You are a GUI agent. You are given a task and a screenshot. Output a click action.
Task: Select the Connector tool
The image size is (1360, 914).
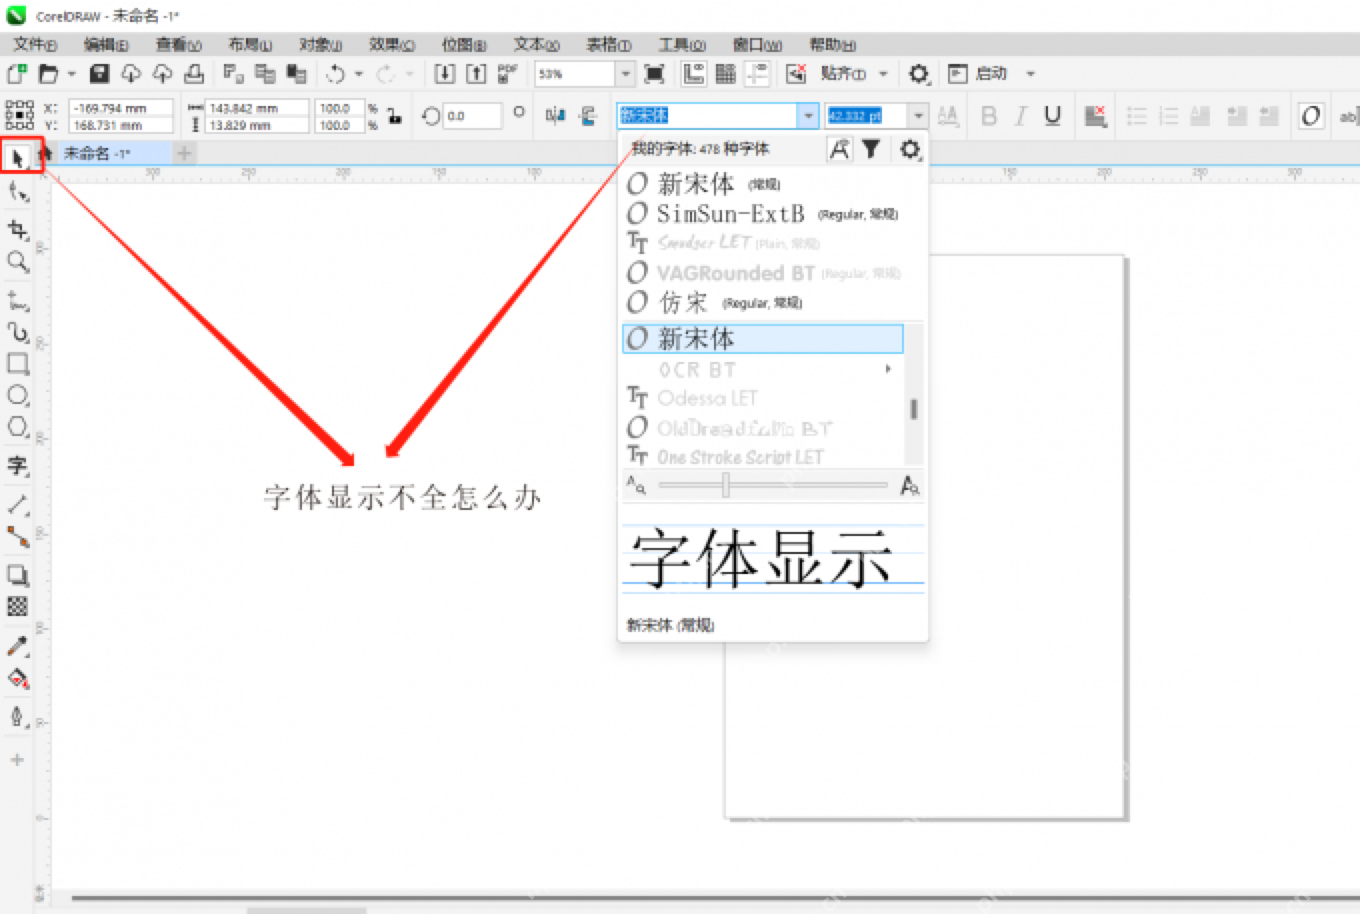point(18,536)
